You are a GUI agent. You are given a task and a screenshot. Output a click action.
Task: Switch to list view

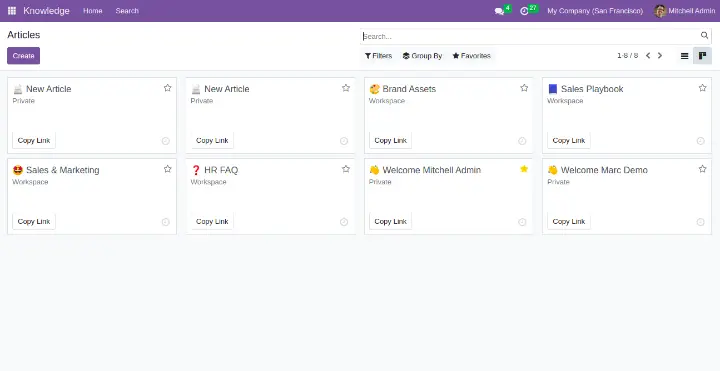pyautogui.click(x=684, y=56)
